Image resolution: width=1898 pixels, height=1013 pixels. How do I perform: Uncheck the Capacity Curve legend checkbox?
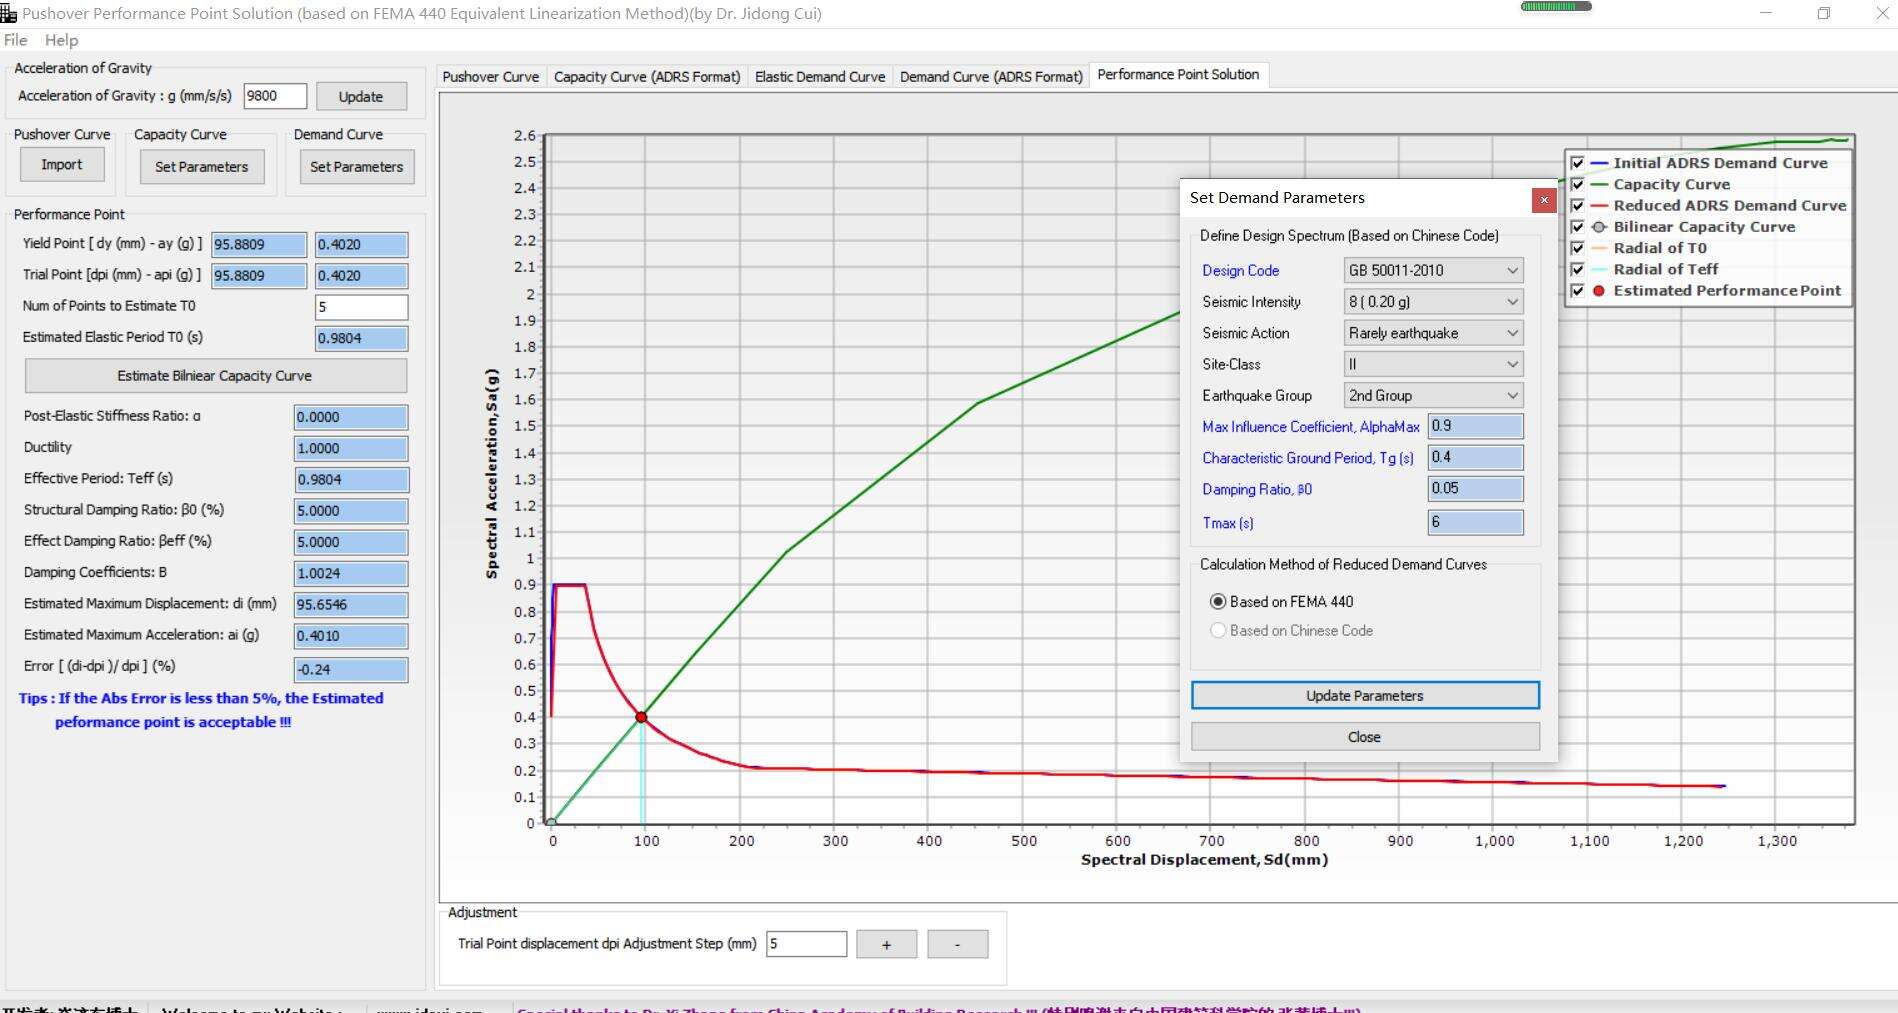(1577, 184)
